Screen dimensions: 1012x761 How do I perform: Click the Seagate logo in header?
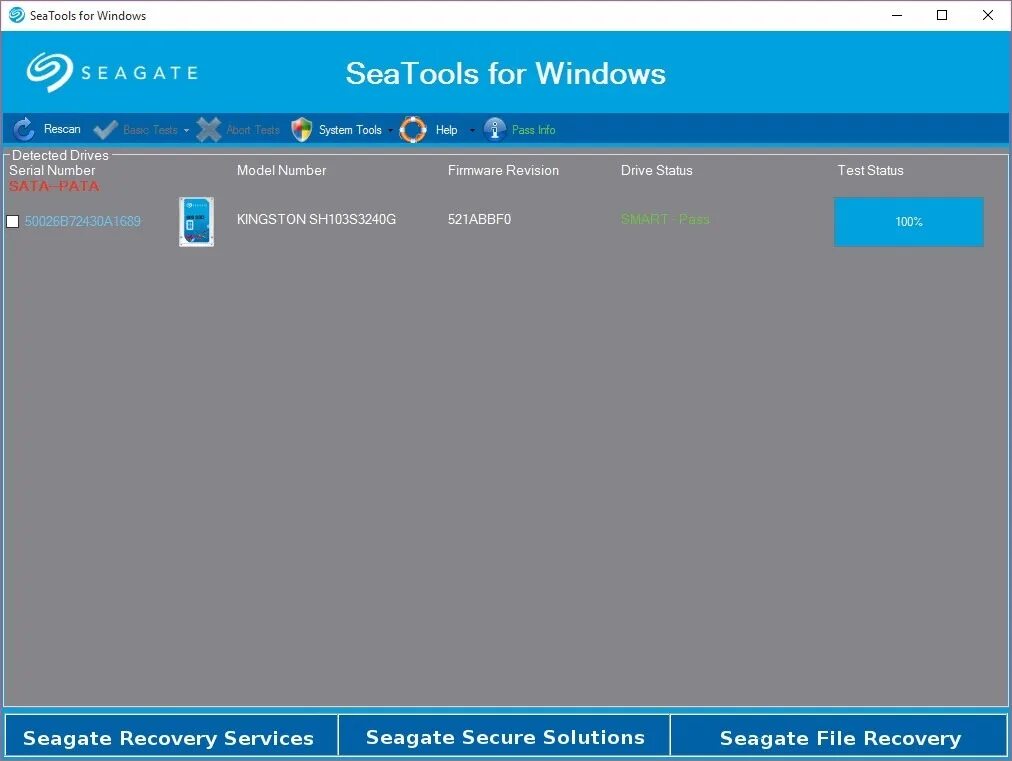coord(112,72)
